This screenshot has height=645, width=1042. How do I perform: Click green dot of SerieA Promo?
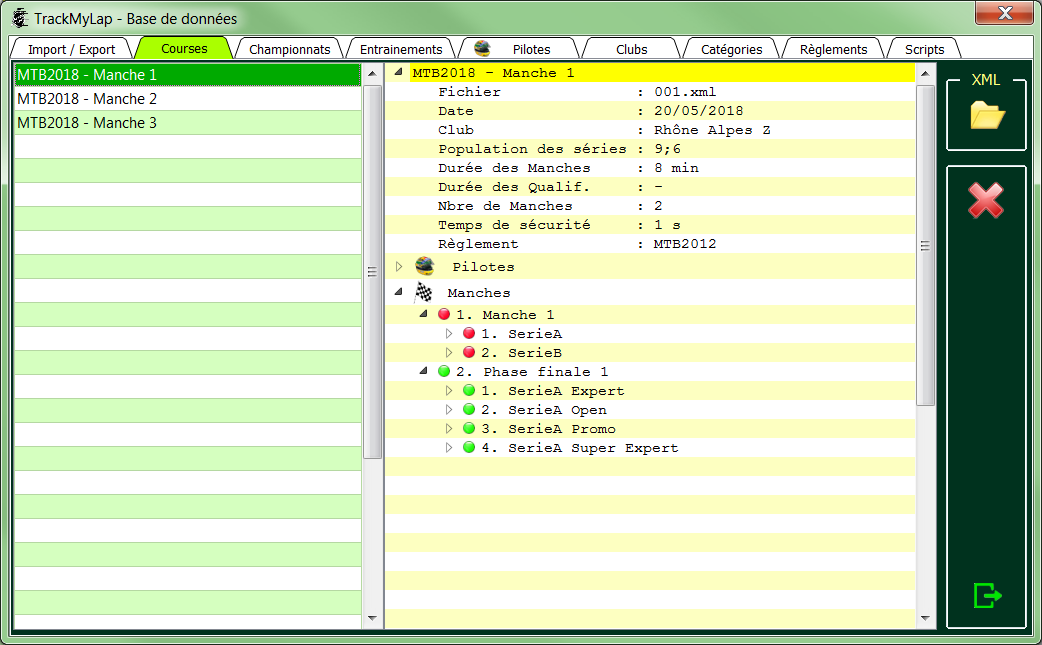tap(469, 428)
